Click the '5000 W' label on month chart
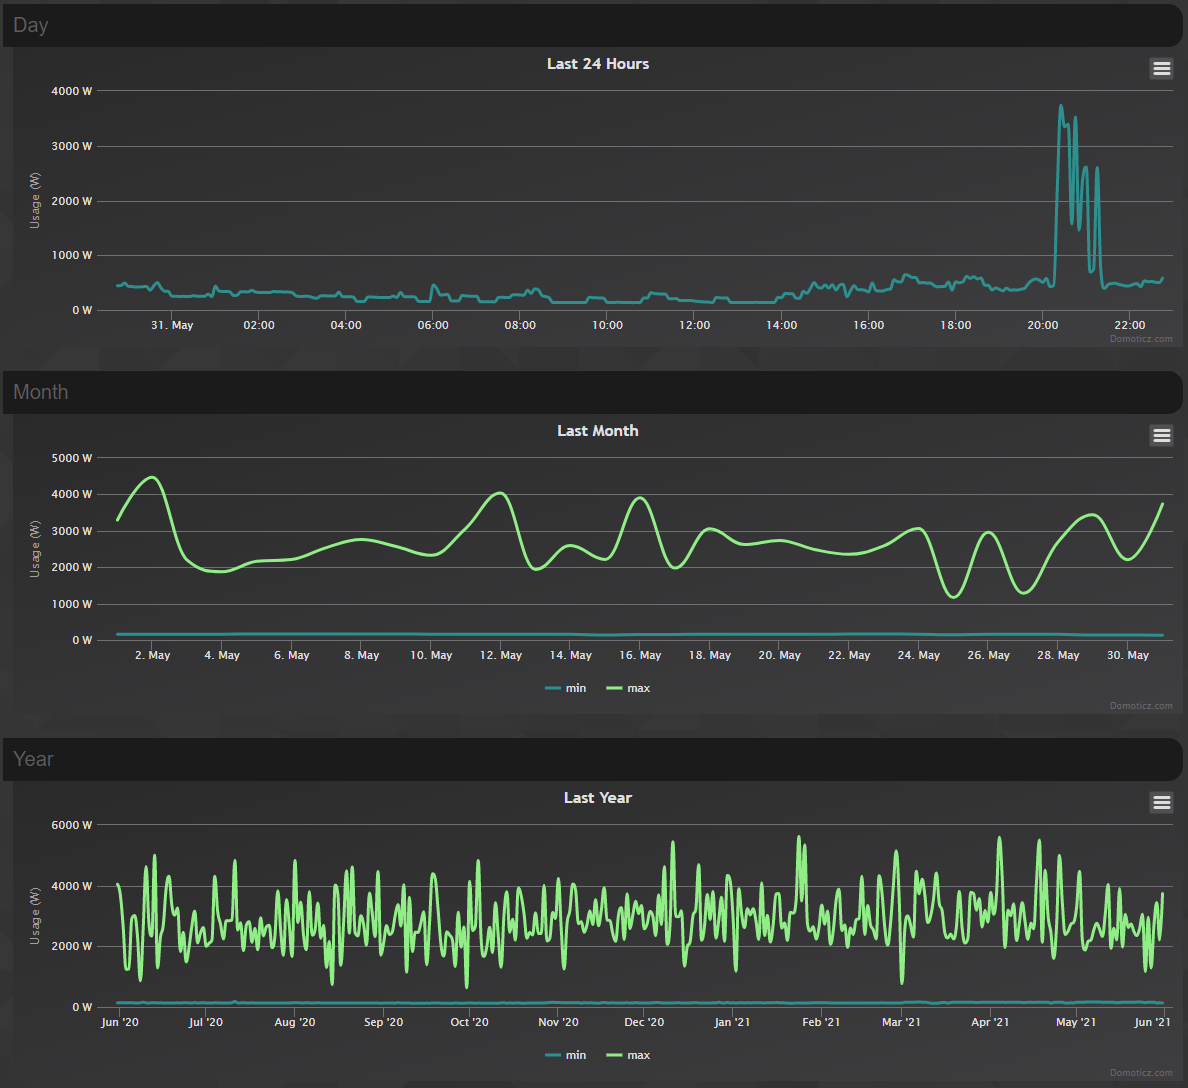The width and height of the screenshot is (1188, 1088). [x=72, y=458]
